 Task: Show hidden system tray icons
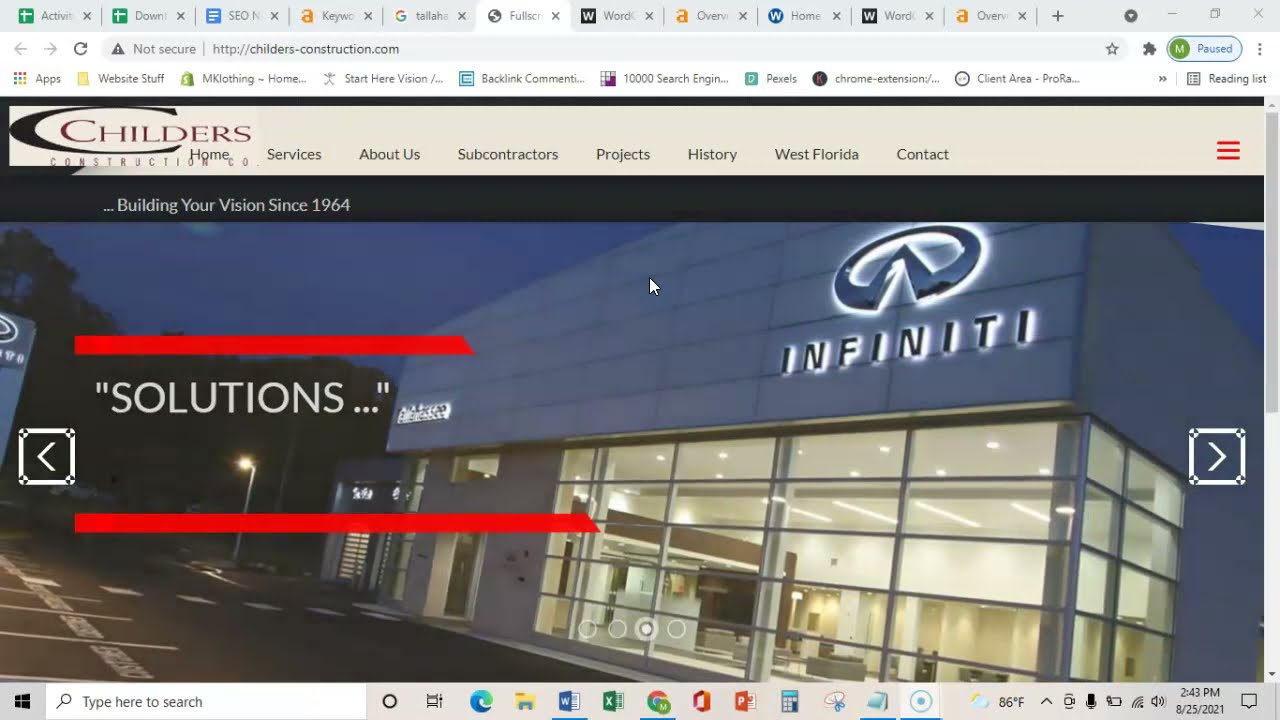coord(1046,702)
